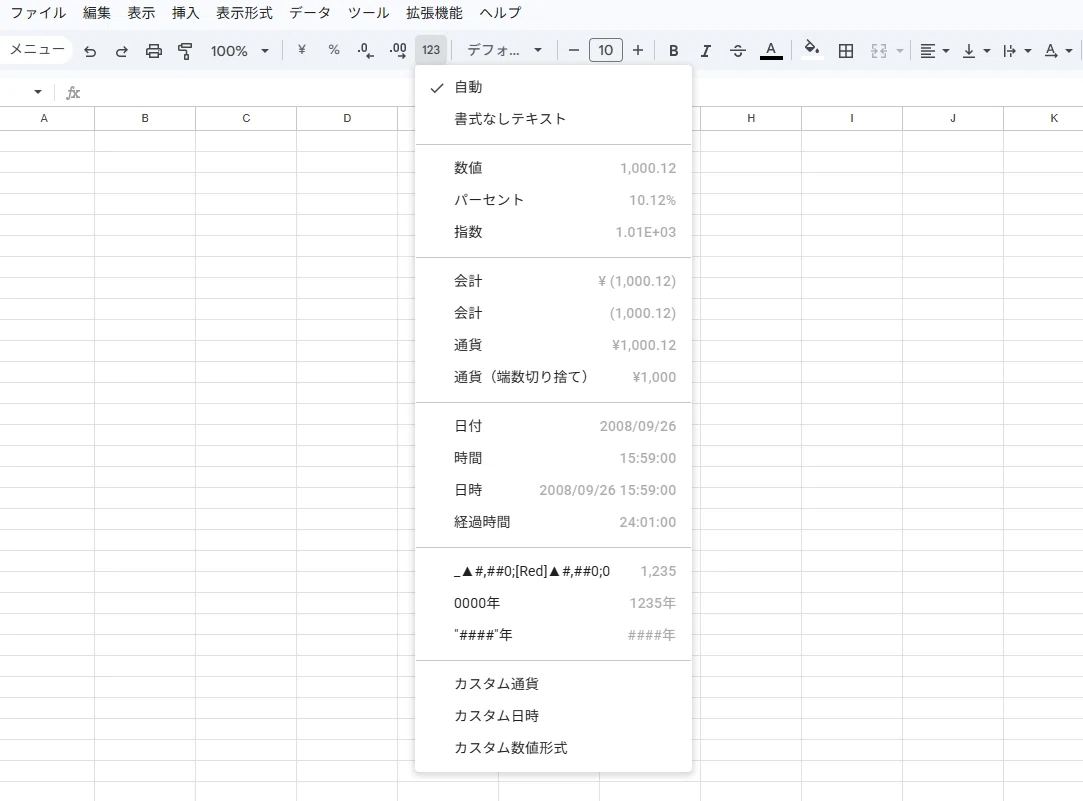Open カスタム通貨 option
1083x801 pixels.
click(x=553, y=684)
